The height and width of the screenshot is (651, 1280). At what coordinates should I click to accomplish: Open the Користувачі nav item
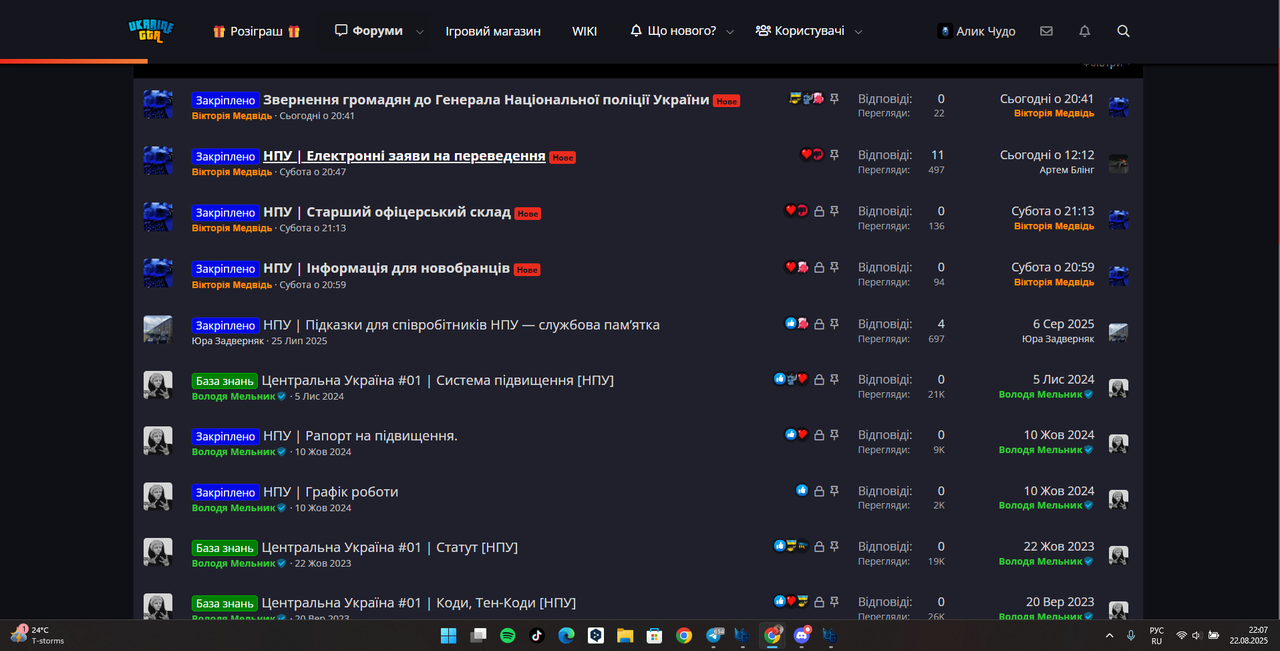(x=800, y=31)
